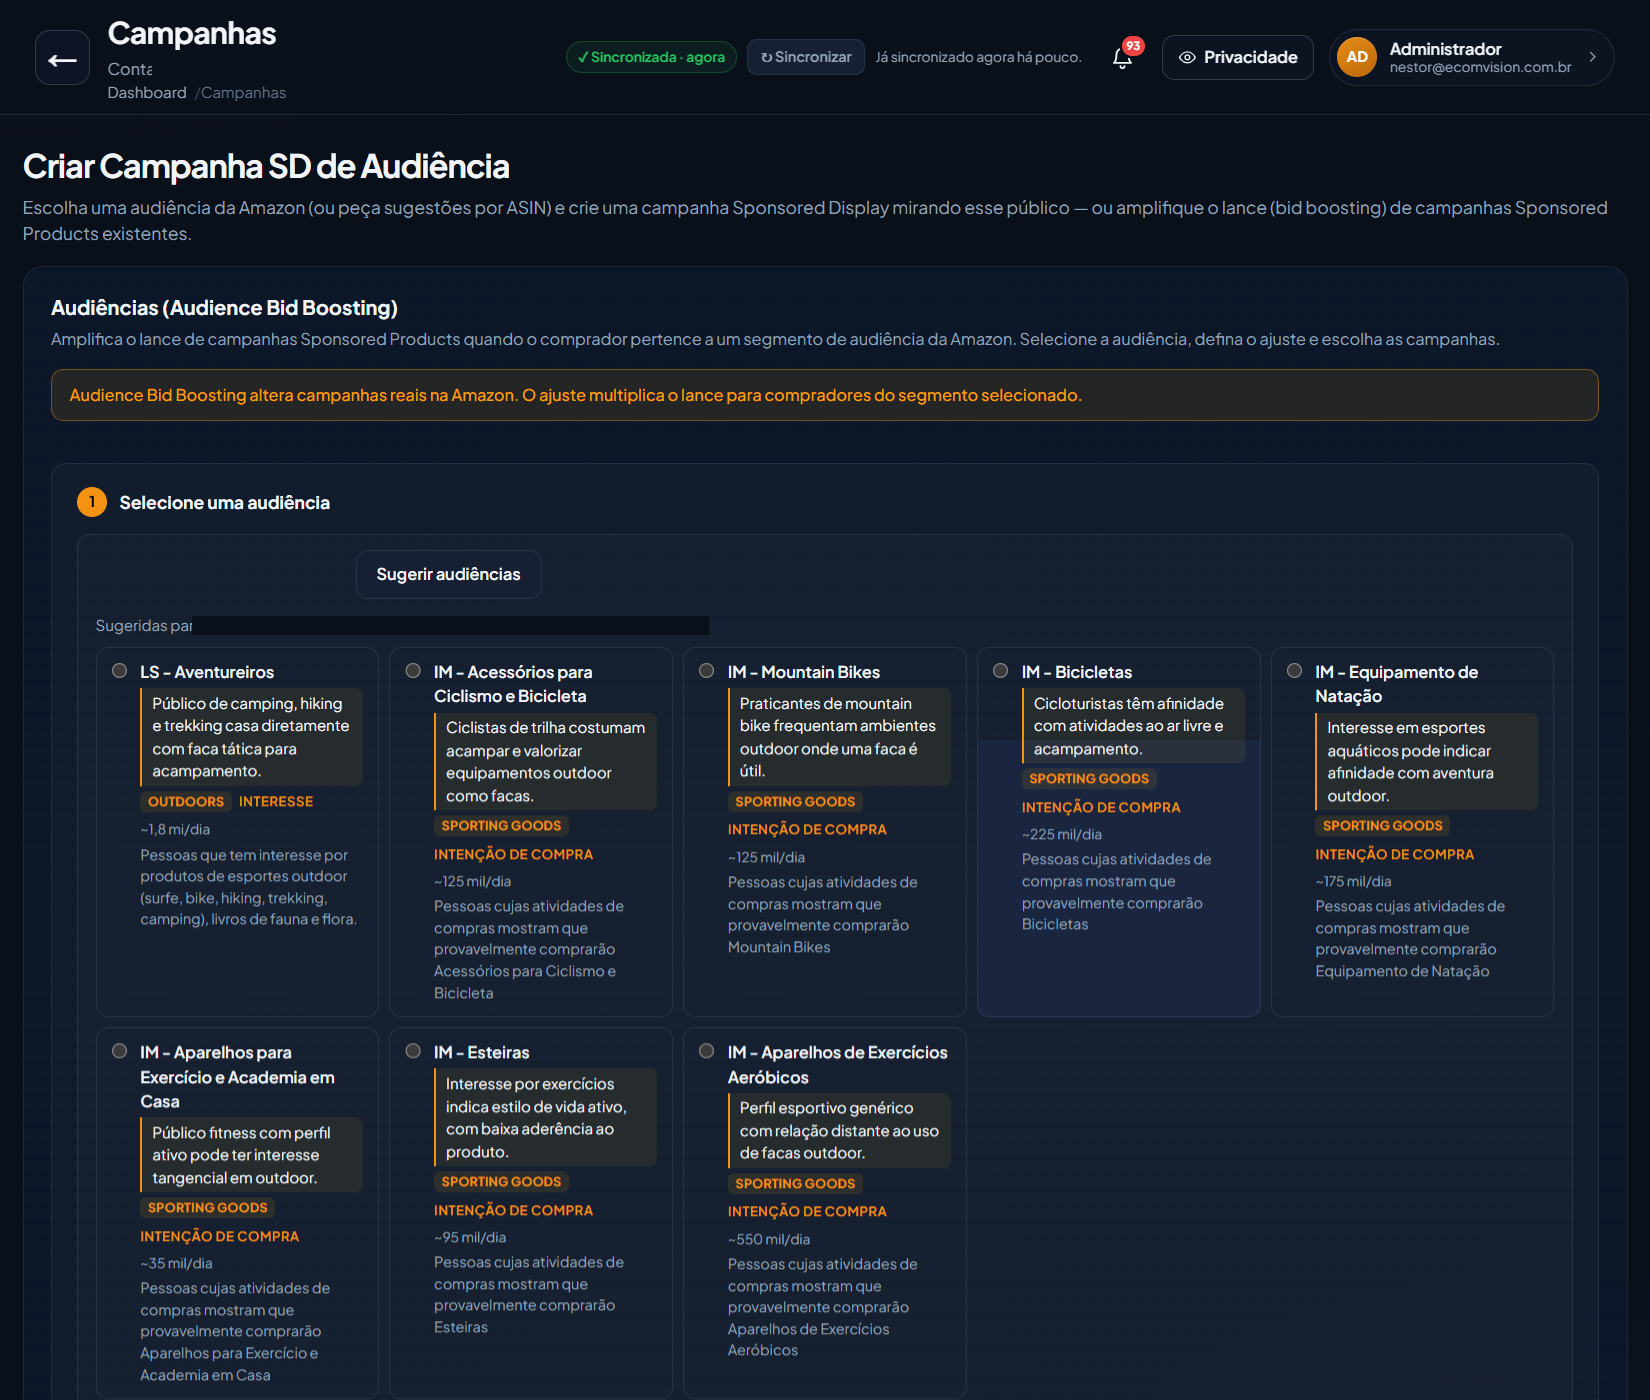The width and height of the screenshot is (1650, 1400).
Task: Select the IM - Mountain Bikes radio button
Action: [707, 671]
